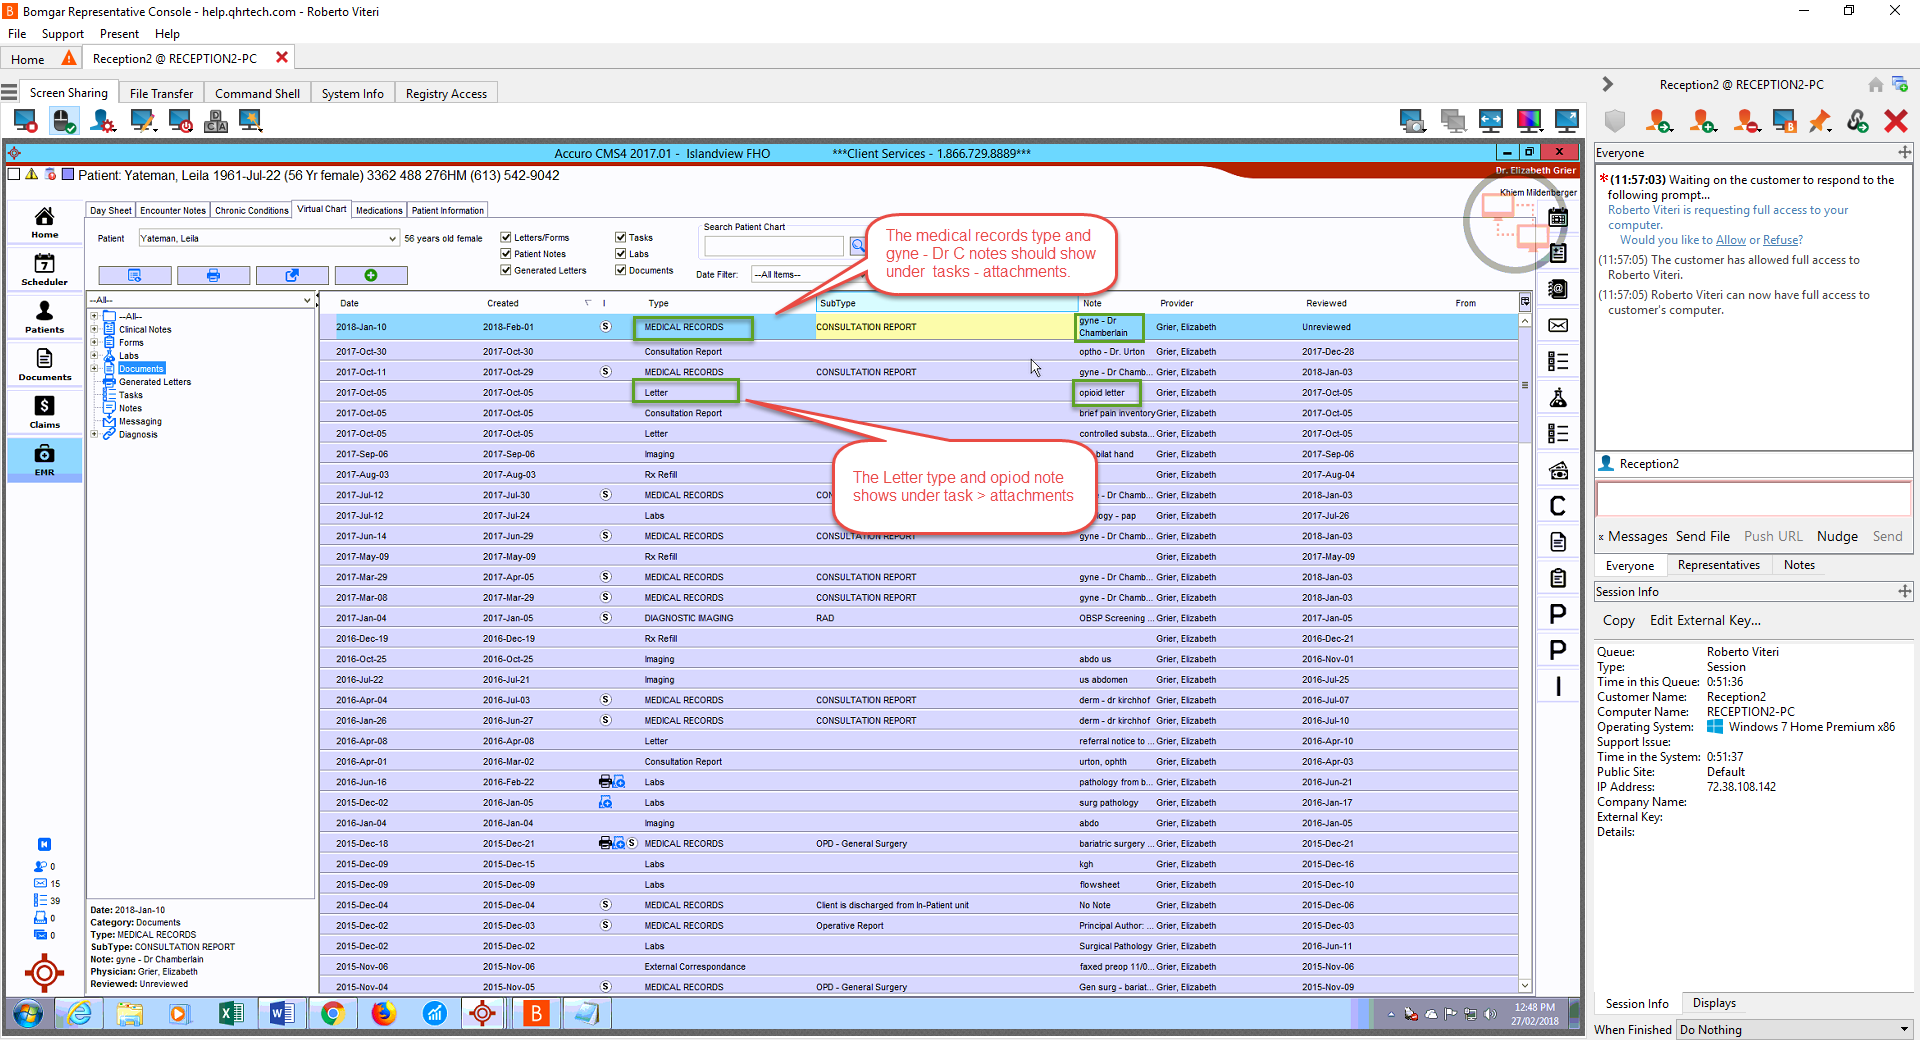Open the File Transfer tab
This screenshot has width=1920, height=1040.
(161, 93)
